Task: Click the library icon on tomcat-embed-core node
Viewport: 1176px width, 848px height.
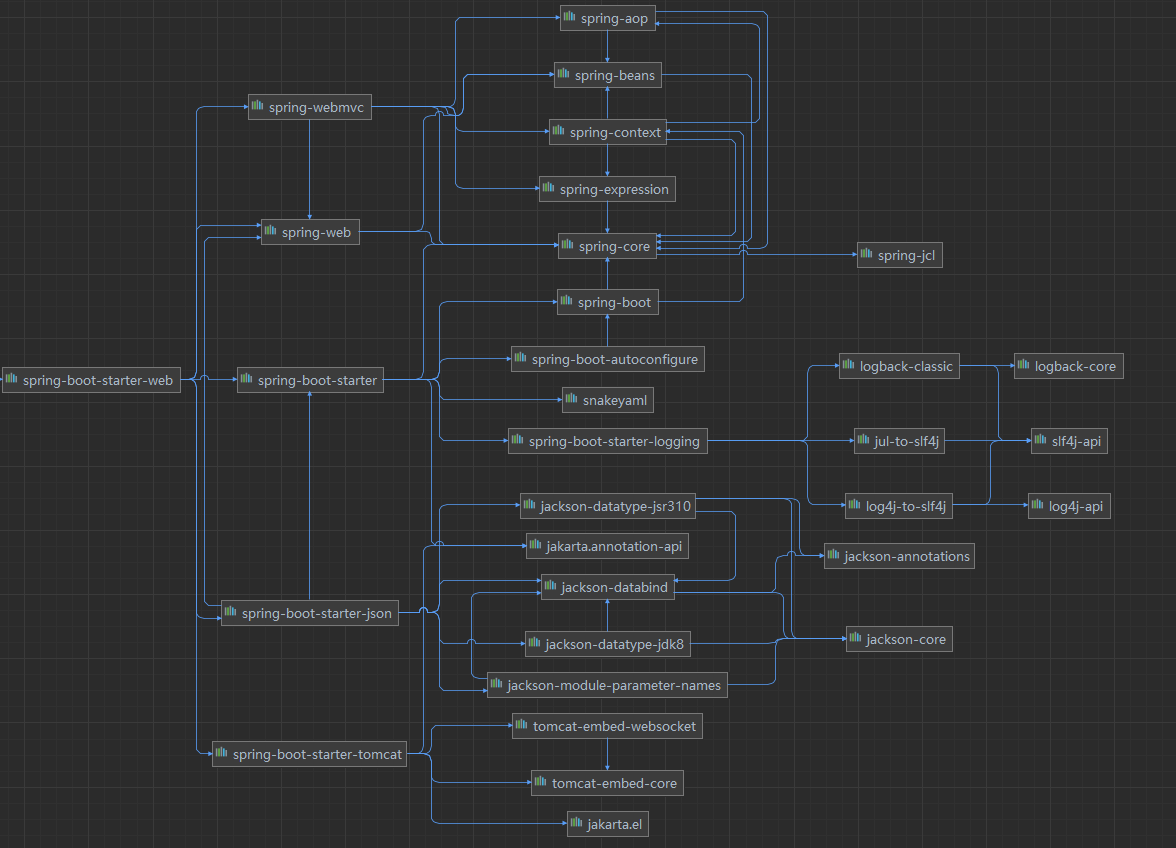Action: click(x=541, y=783)
